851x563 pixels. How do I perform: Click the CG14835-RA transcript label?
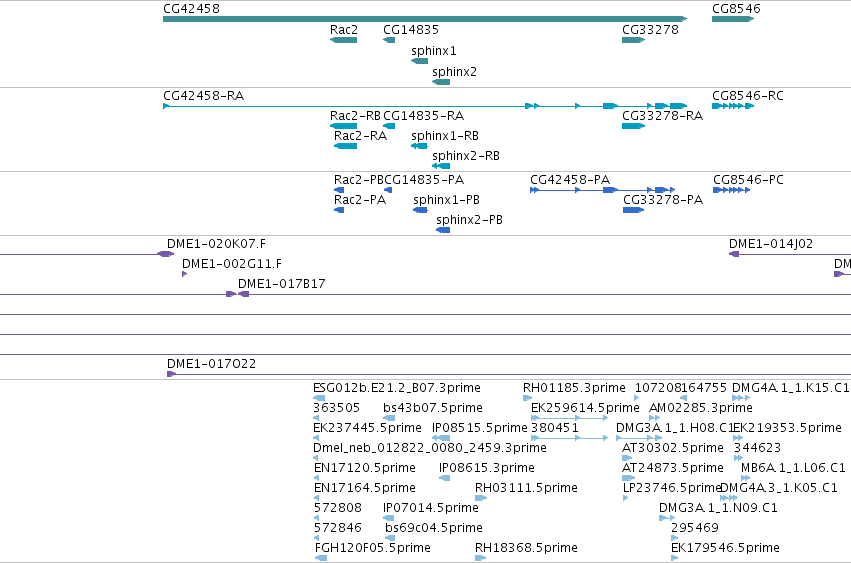pos(423,116)
